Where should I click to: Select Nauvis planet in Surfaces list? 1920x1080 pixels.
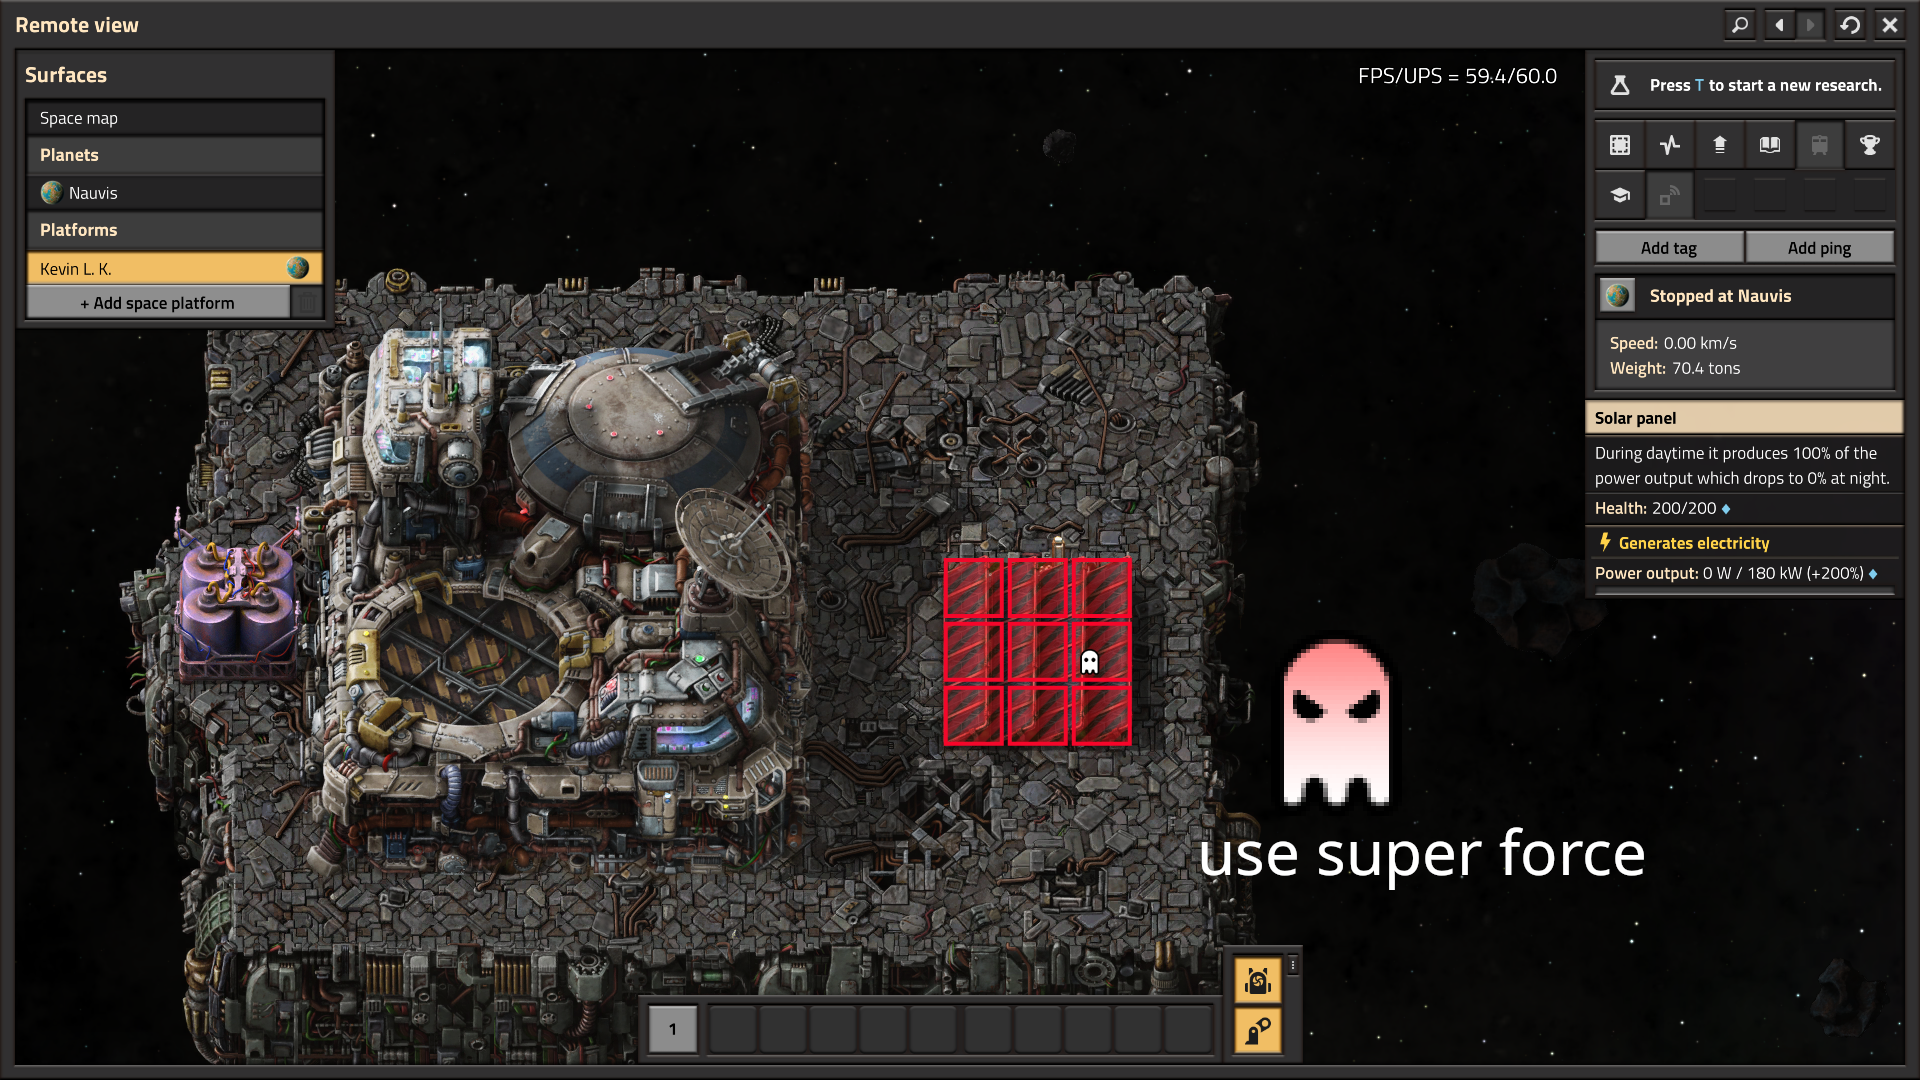coord(175,193)
